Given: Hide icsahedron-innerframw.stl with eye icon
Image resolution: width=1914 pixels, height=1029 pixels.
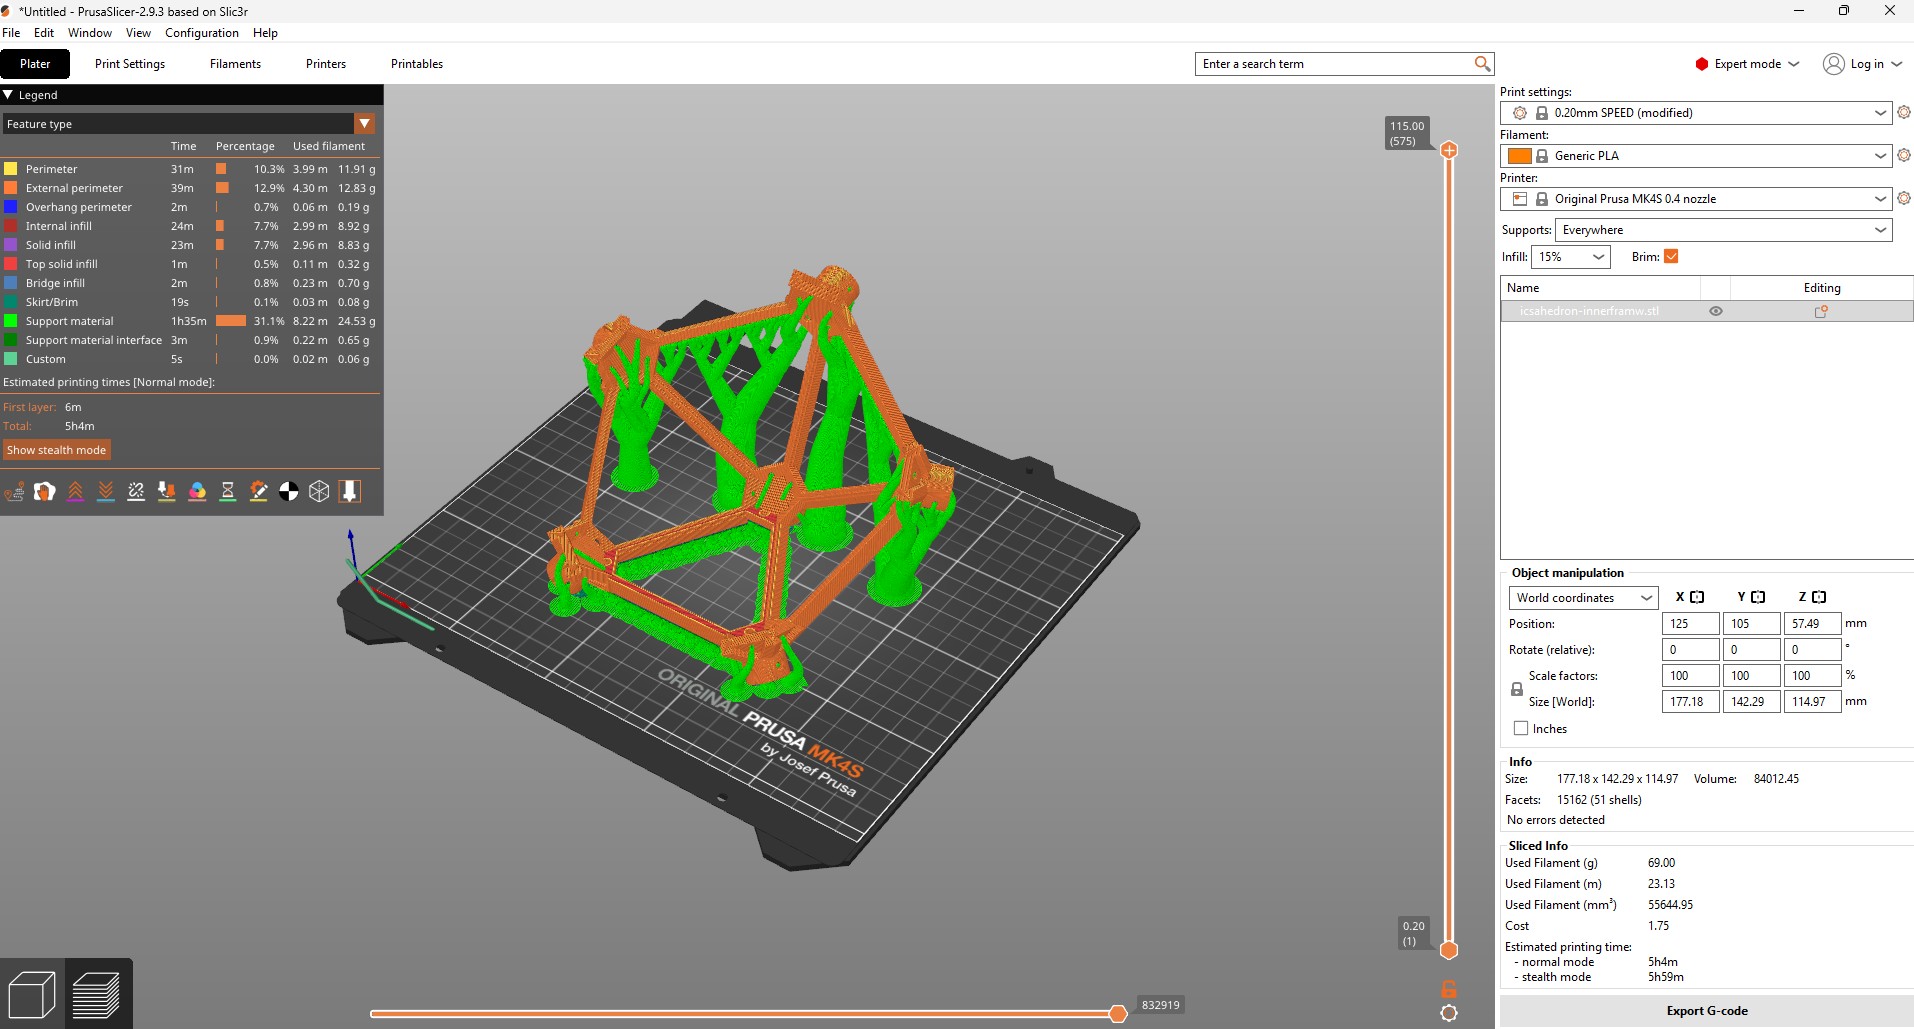Looking at the screenshot, I should click(1716, 311).
